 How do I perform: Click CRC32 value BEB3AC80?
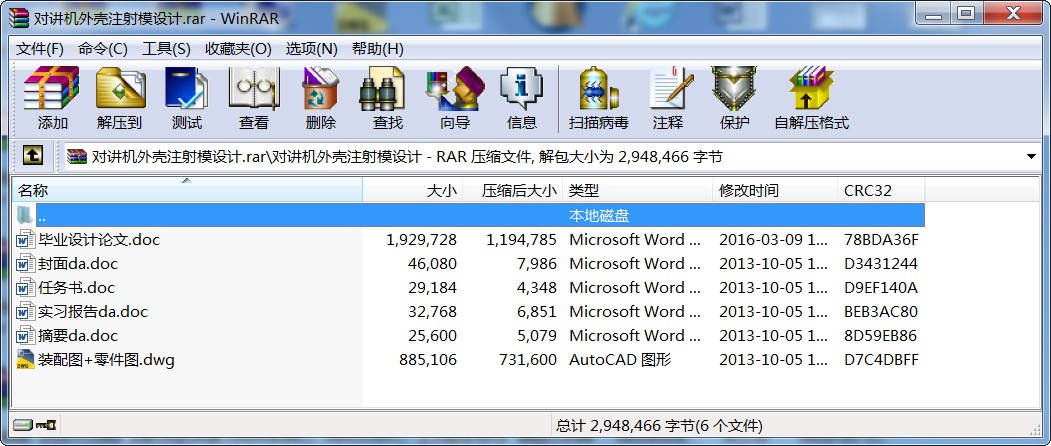tap(881, 312)
